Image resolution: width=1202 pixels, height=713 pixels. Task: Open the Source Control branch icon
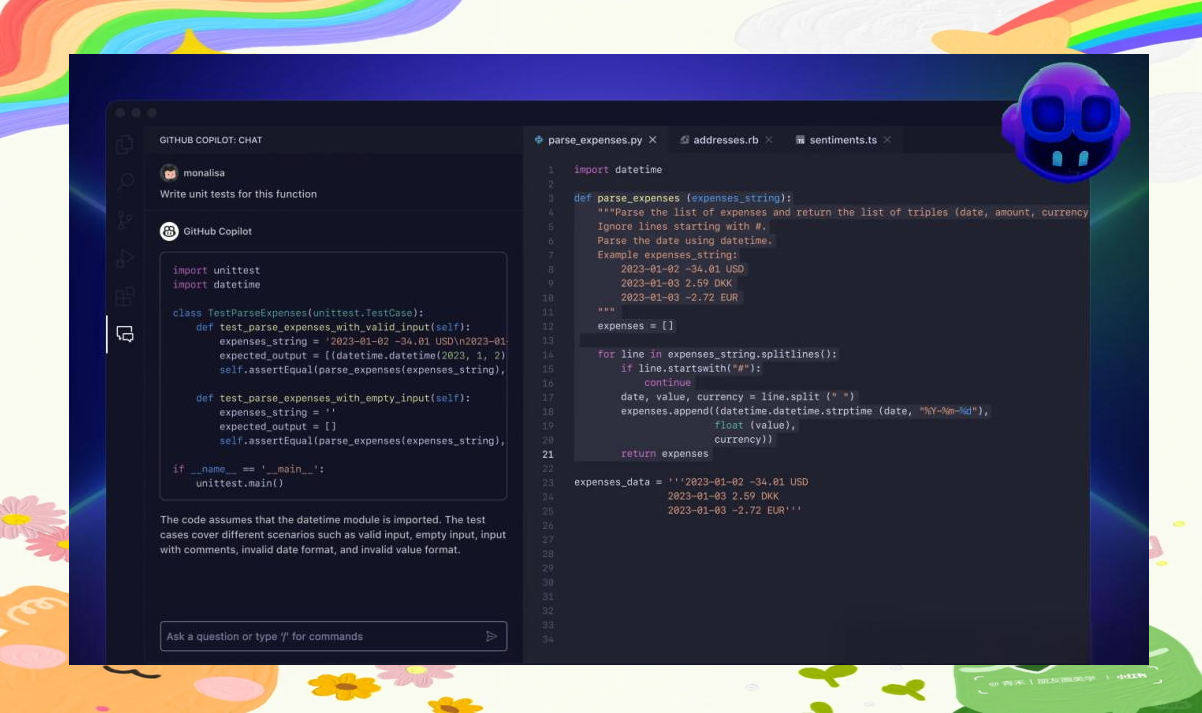tap(125, 220)
